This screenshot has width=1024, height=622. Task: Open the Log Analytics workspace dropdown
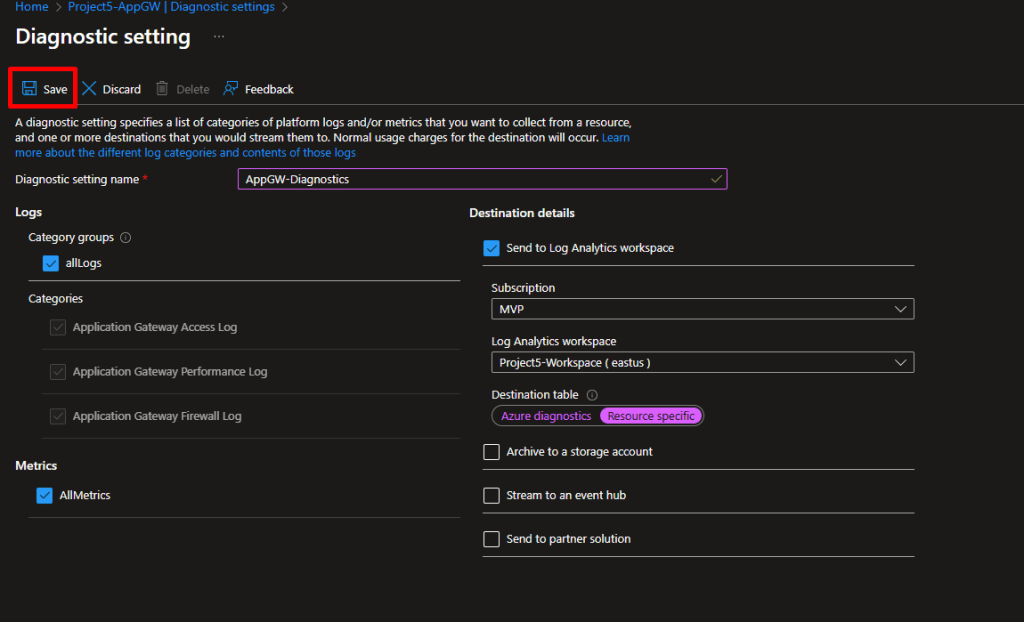point(702,363)
